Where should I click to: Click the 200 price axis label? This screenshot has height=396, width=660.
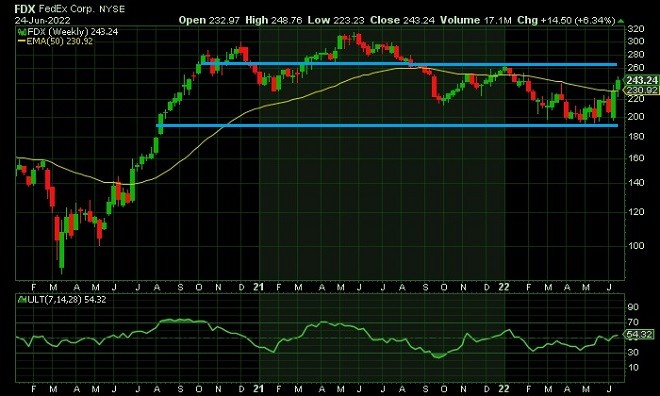(x=636, y=117)
